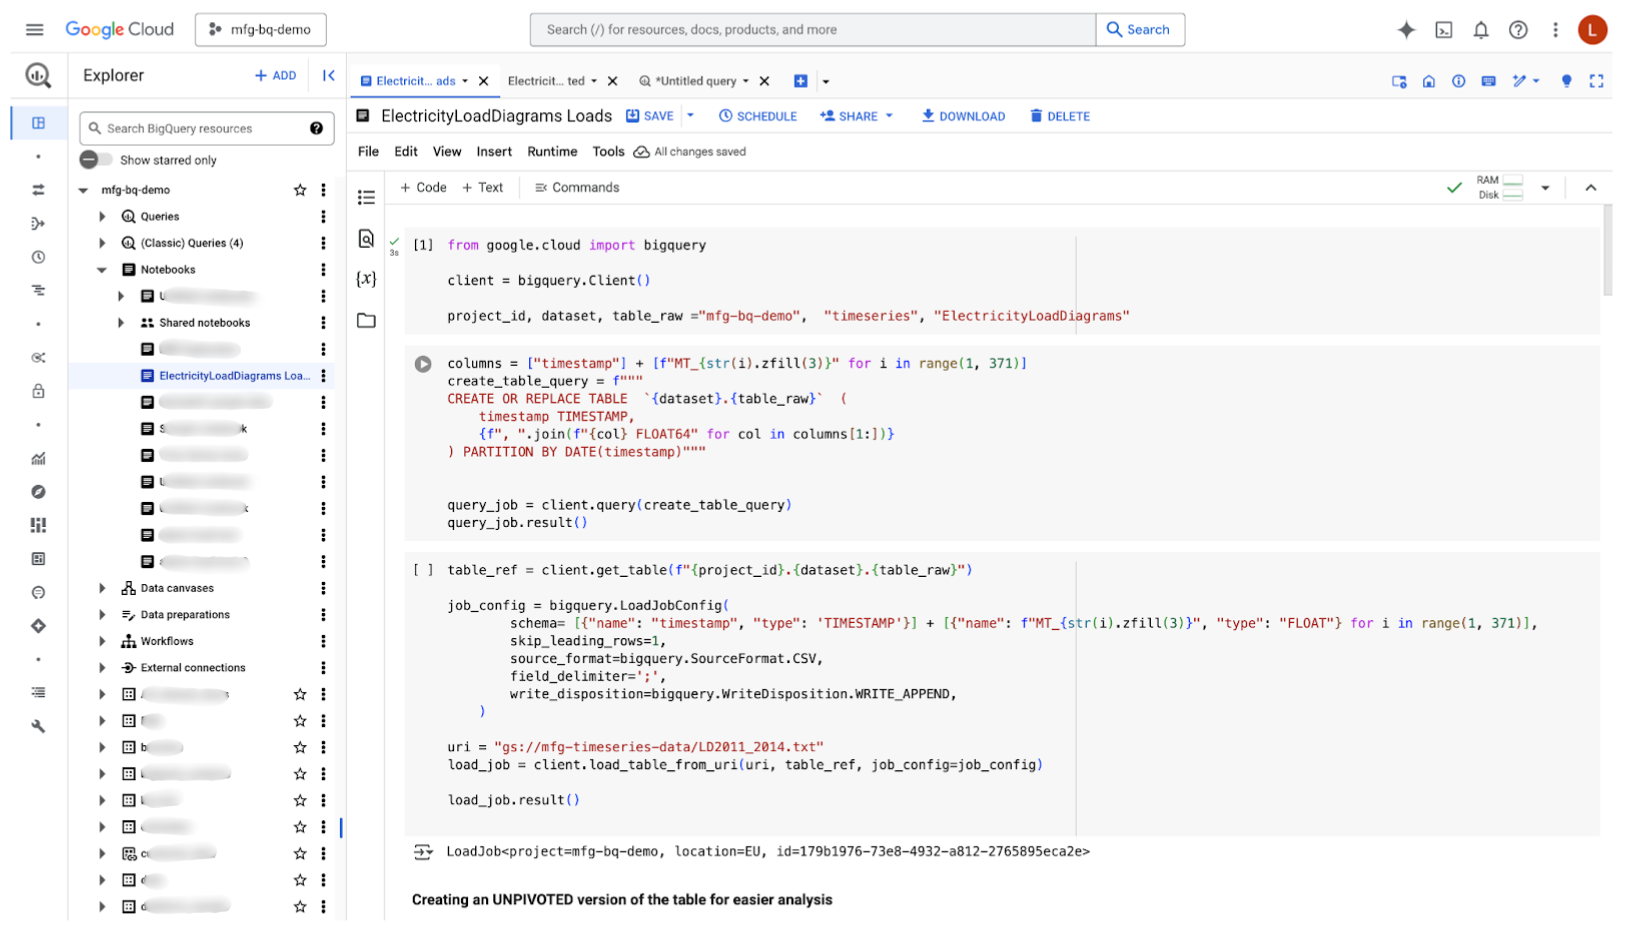Image resolution: width=1628 pixels, height=931 pixels.
Task: Open the wrench settings icon in the sidebar
Action: (x=38, y=727)
